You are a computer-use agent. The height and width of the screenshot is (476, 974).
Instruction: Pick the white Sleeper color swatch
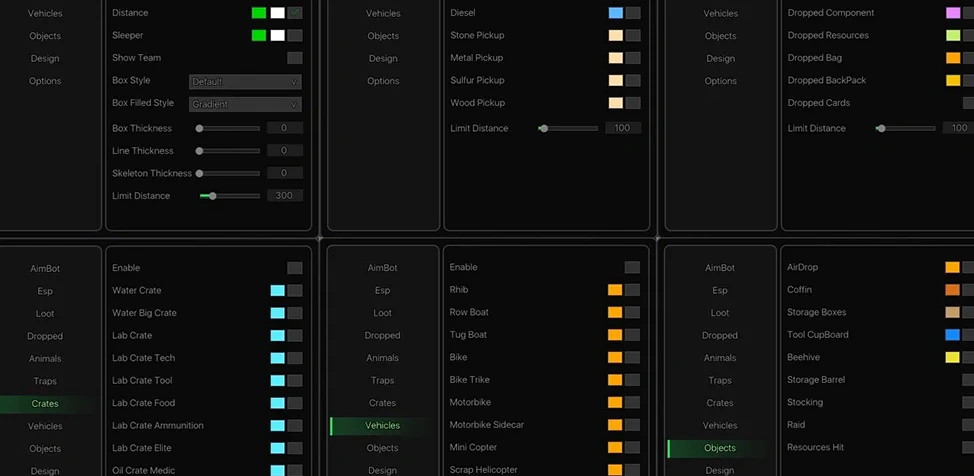coord(278,35)
